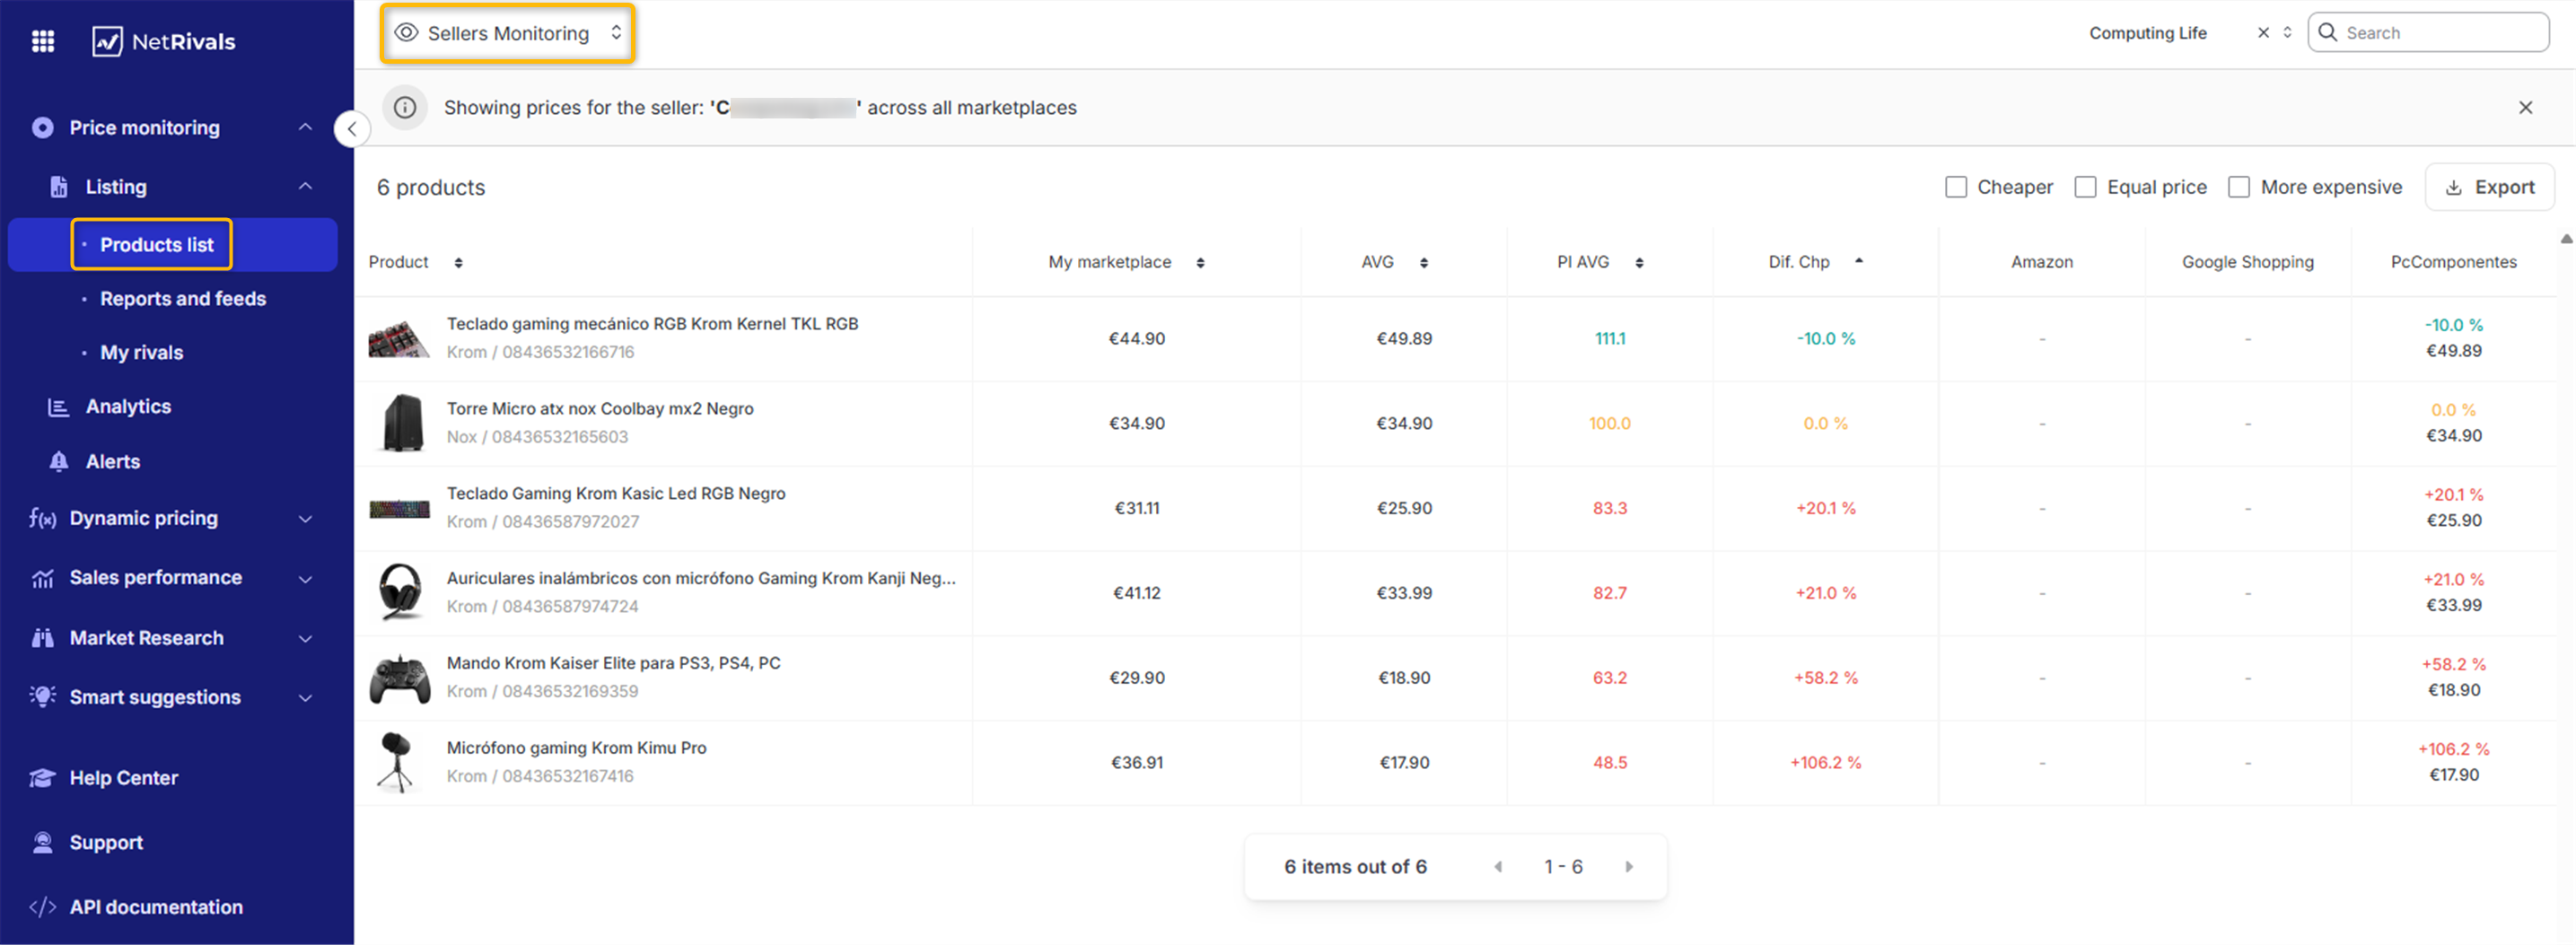2576x945 pixels.
Task: Click the API documentation code icon
Action: point(42,907)
